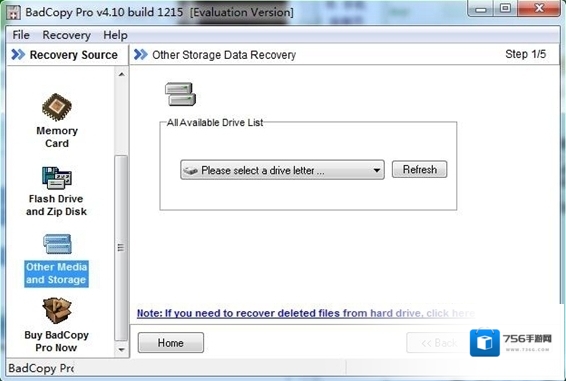The width and height of the screenshot is (566, 381).
Task: Expand the 'Please select a drive letter' dropdown
Action: point(282,170)
